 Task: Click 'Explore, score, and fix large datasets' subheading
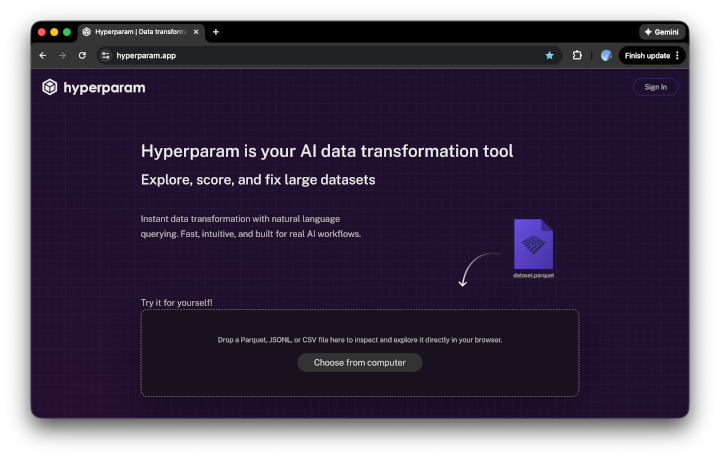258,179
